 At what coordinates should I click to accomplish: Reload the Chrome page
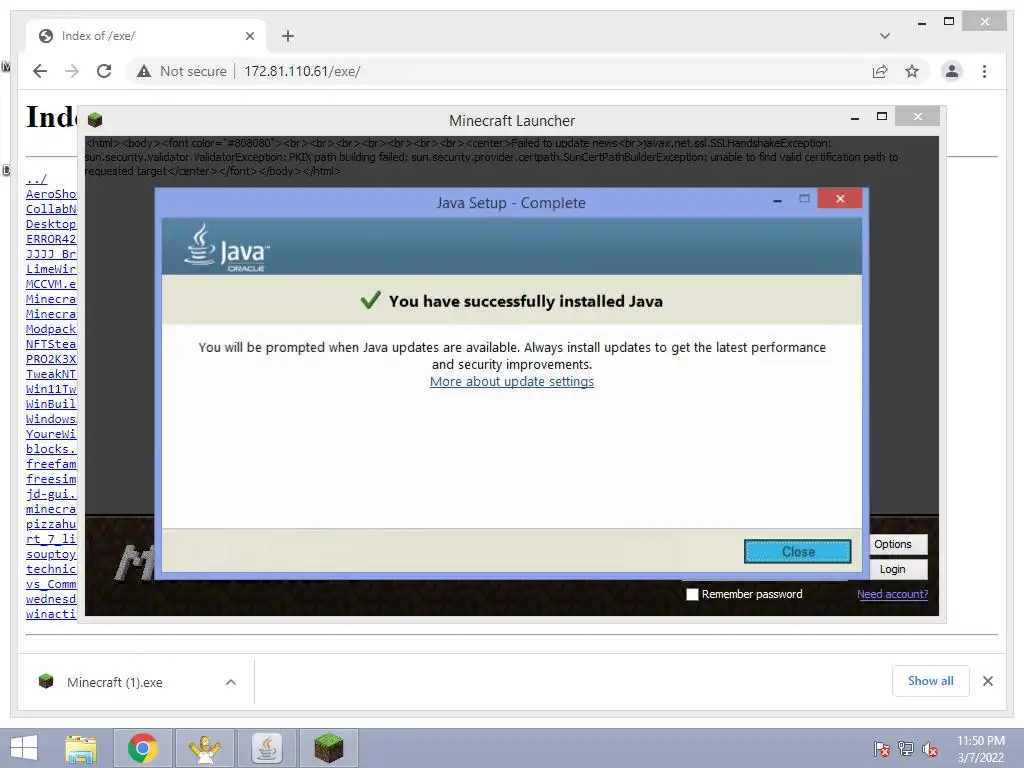click(x=104, y=71)
